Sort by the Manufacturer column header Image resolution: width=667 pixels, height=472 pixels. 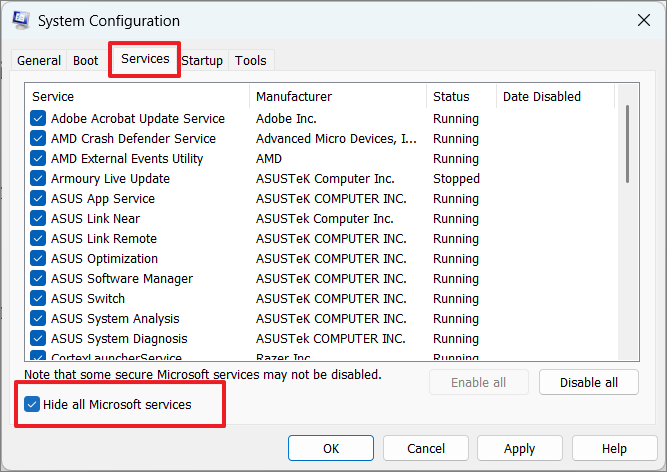click(338, 97)
